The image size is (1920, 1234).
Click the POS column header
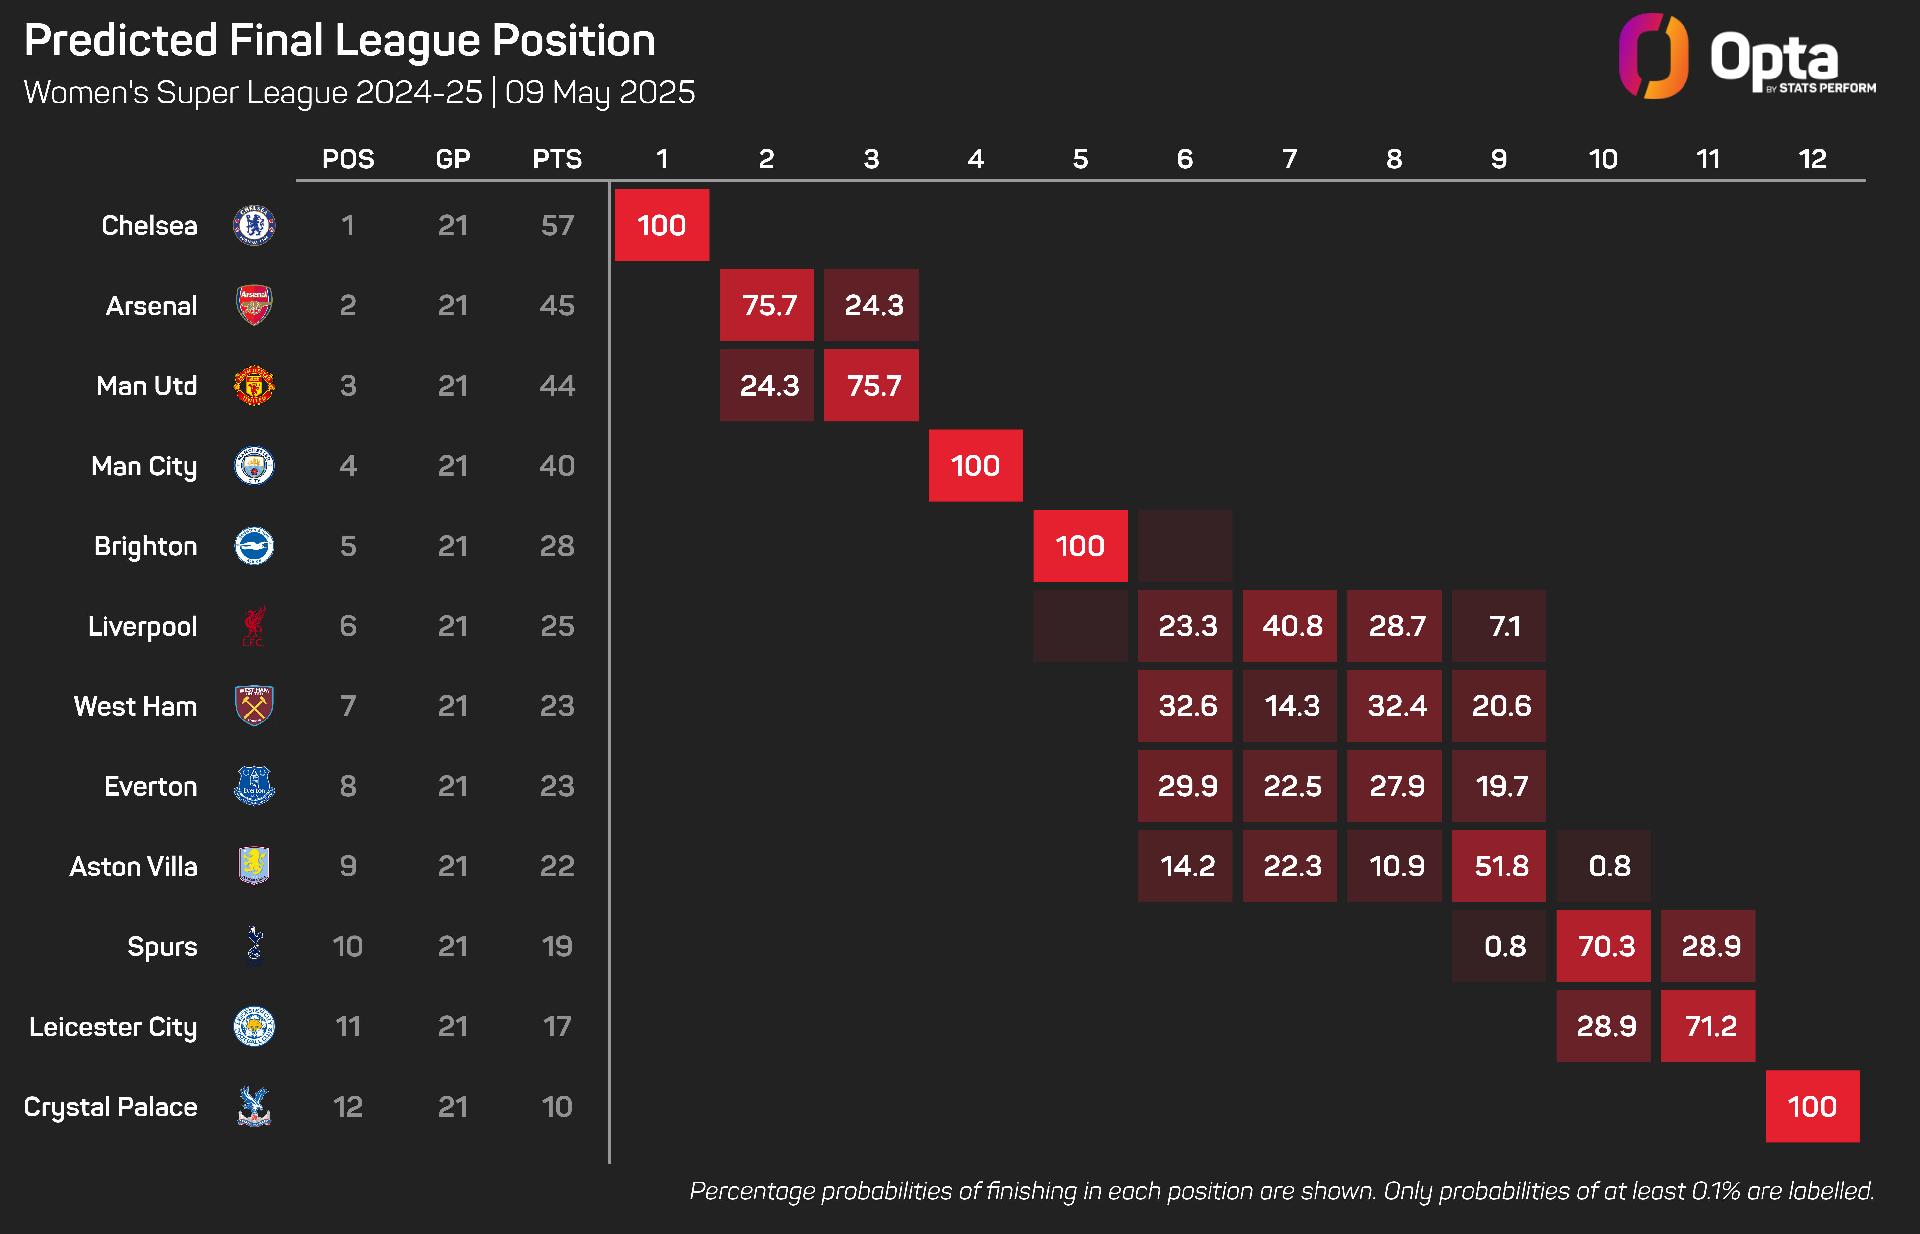coord(348,159)
